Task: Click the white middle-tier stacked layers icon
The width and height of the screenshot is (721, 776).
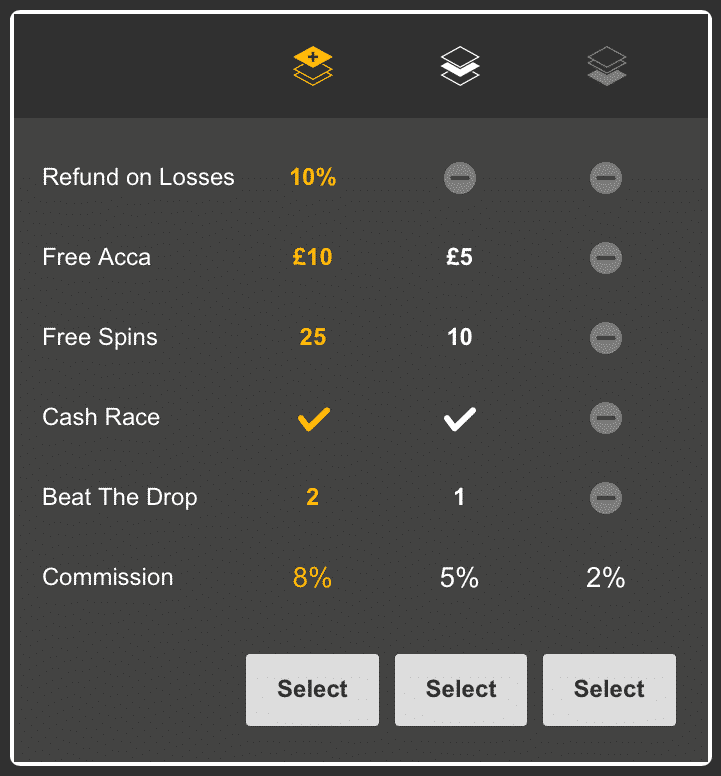Action: 460,66
